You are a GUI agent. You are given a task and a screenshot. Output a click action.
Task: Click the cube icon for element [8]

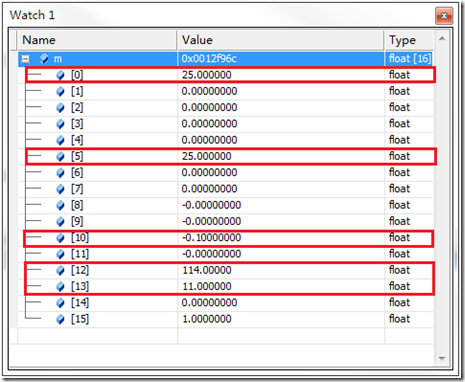click(x=60, y=206)
